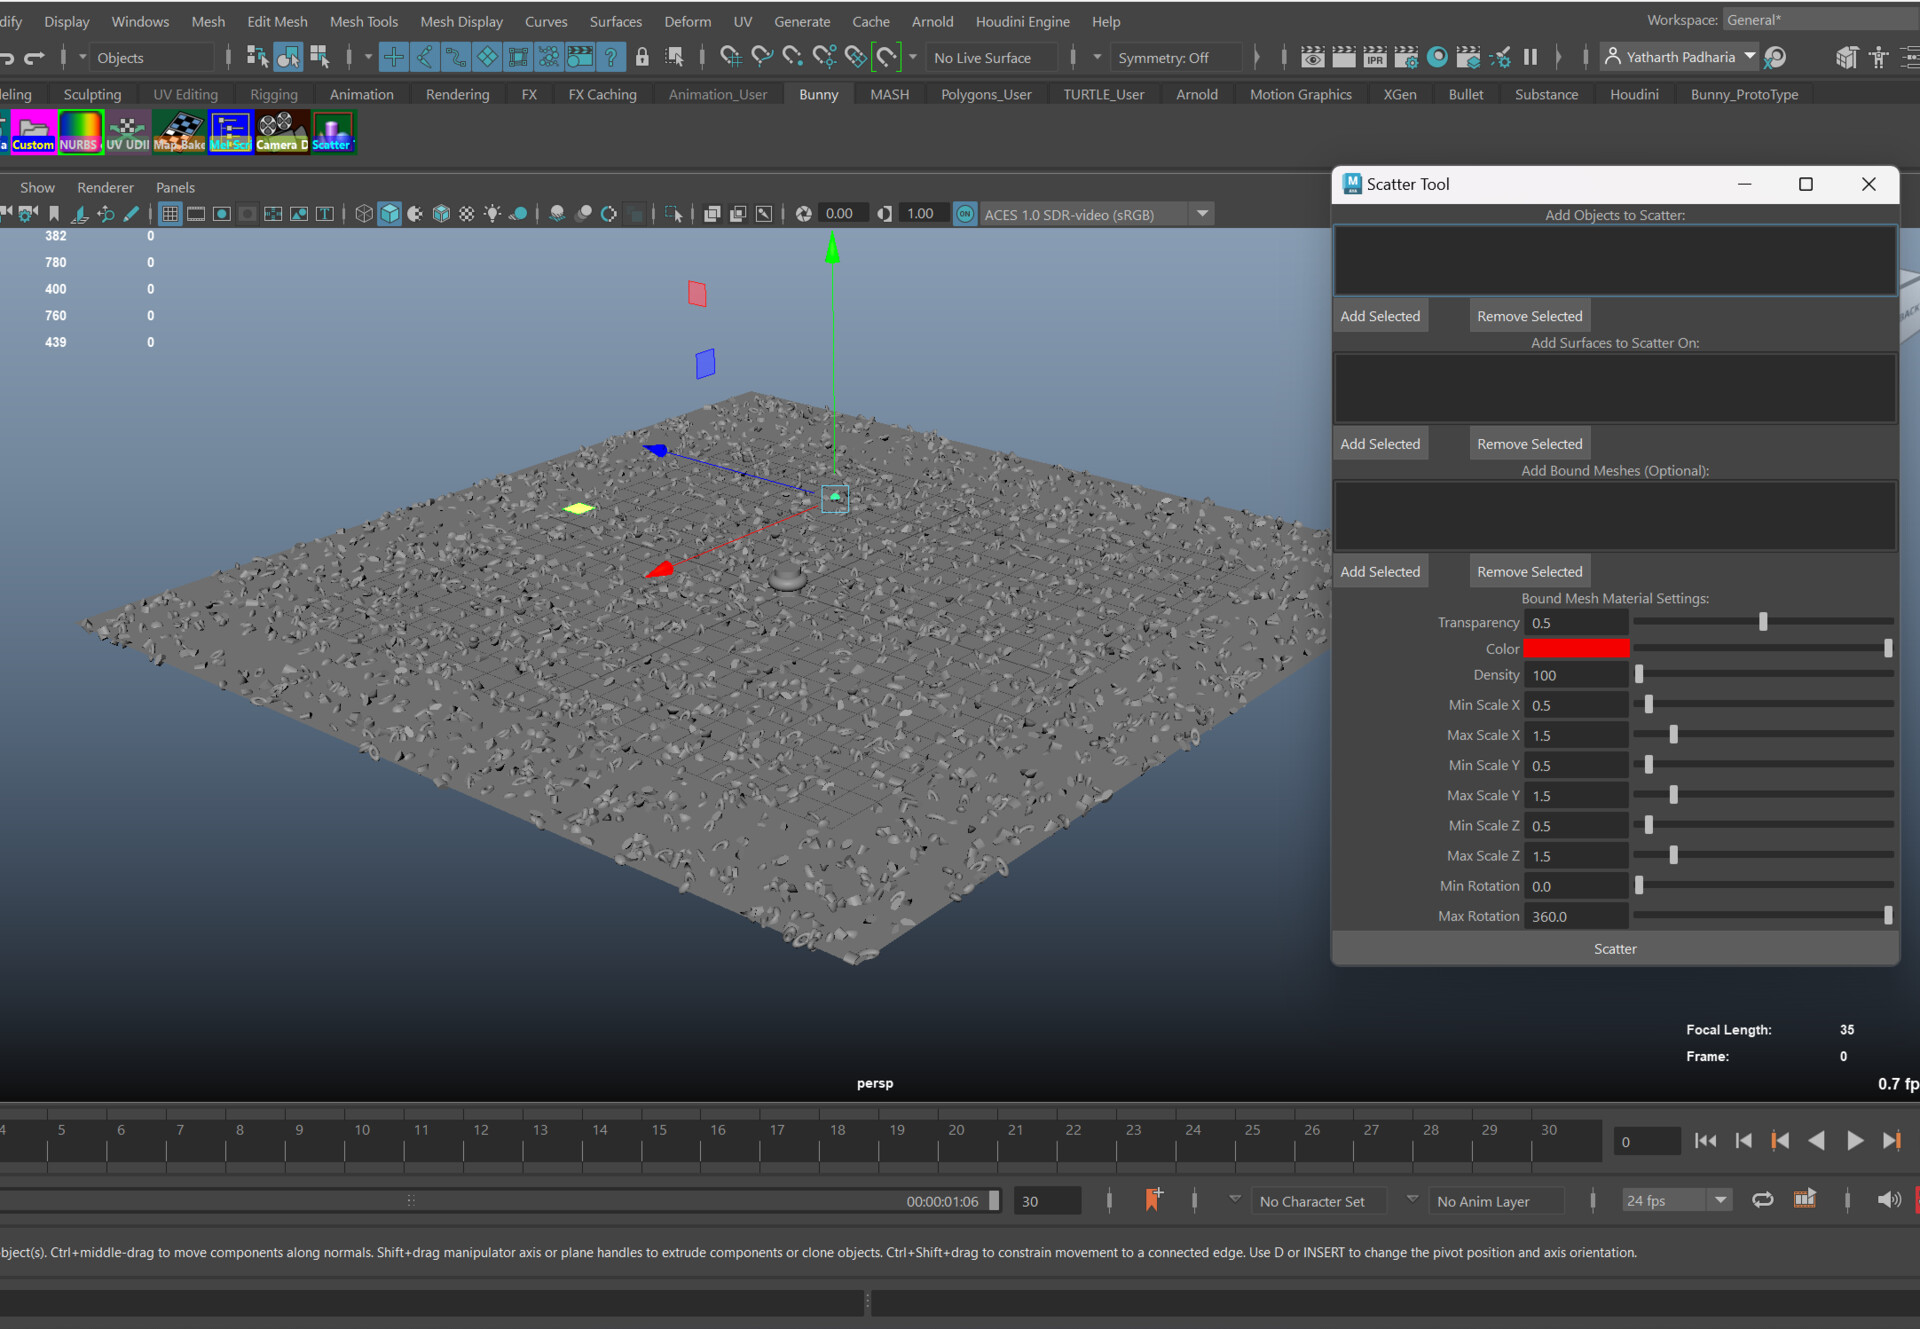Select the Map Bake shelf icon
The image size is (1920, 1329).
[x=179, y=131]
